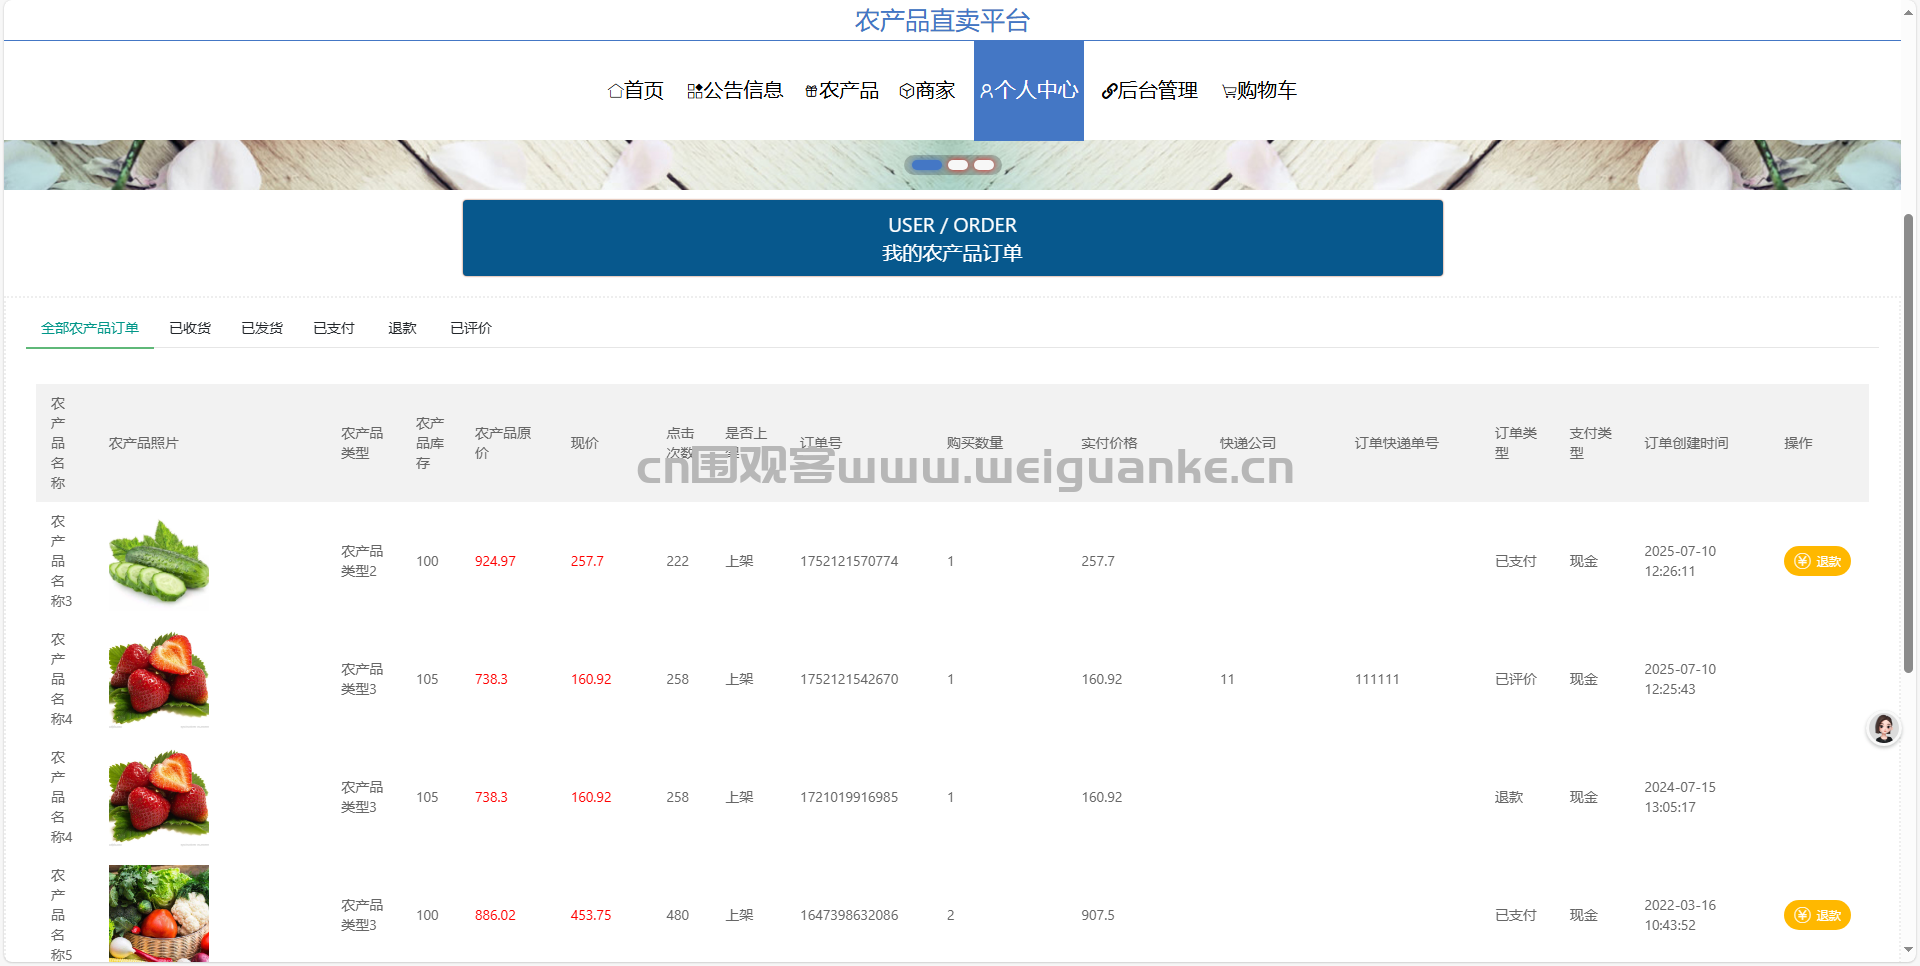1920x966 pixels.
Task: Click the 2024-07-15 13:05:17 timestamp
Action: [1680, 797]
